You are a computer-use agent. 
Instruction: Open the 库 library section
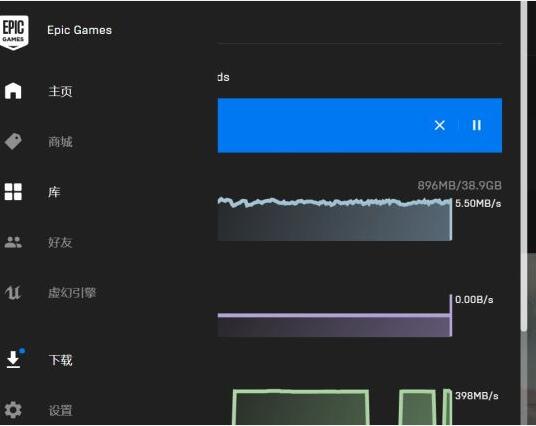54,192
